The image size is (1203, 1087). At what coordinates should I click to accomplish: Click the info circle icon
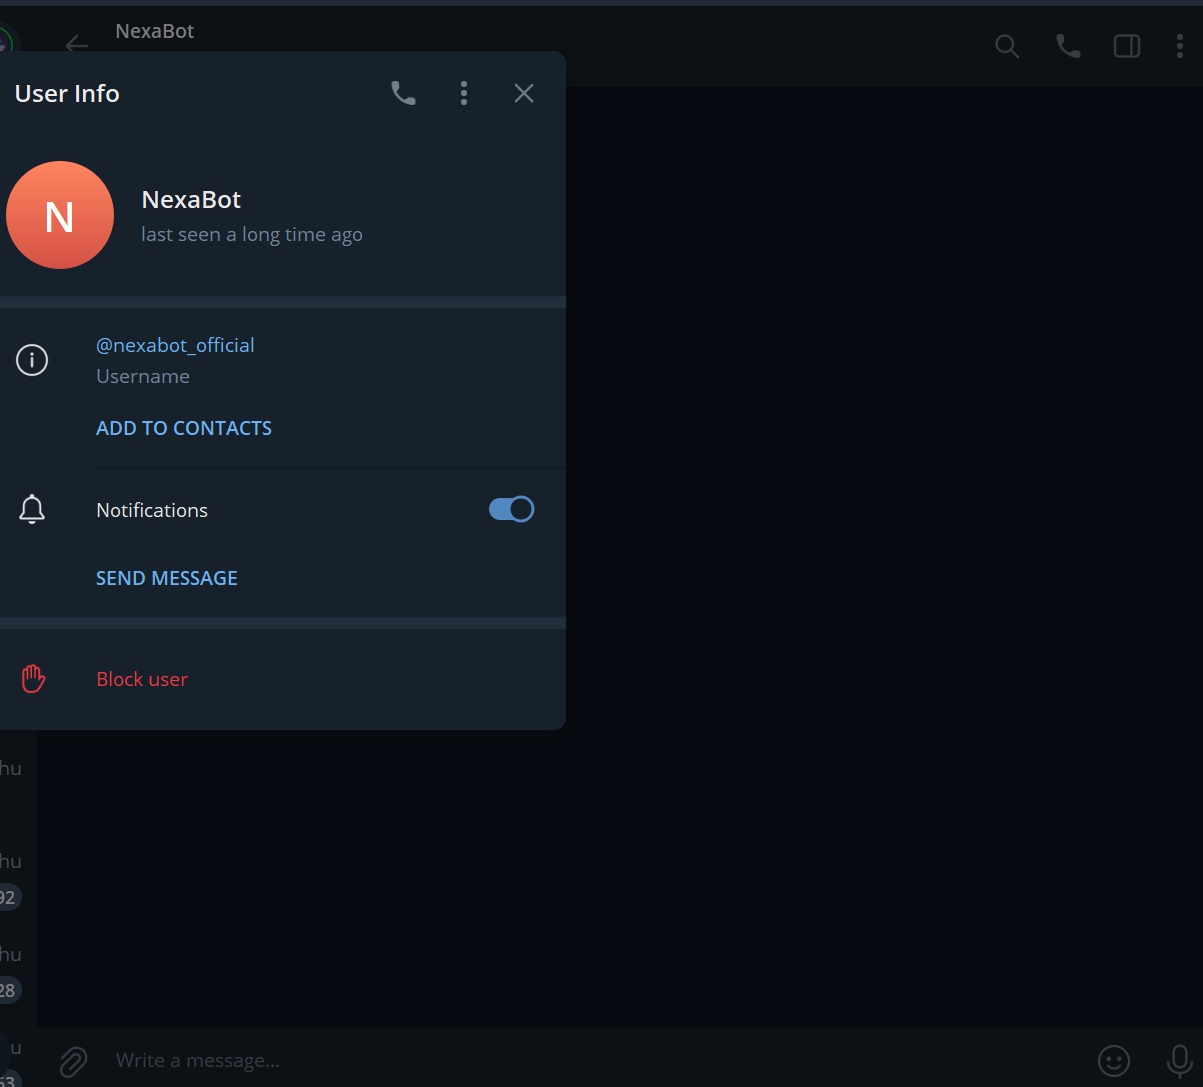[x=32, y=360]
